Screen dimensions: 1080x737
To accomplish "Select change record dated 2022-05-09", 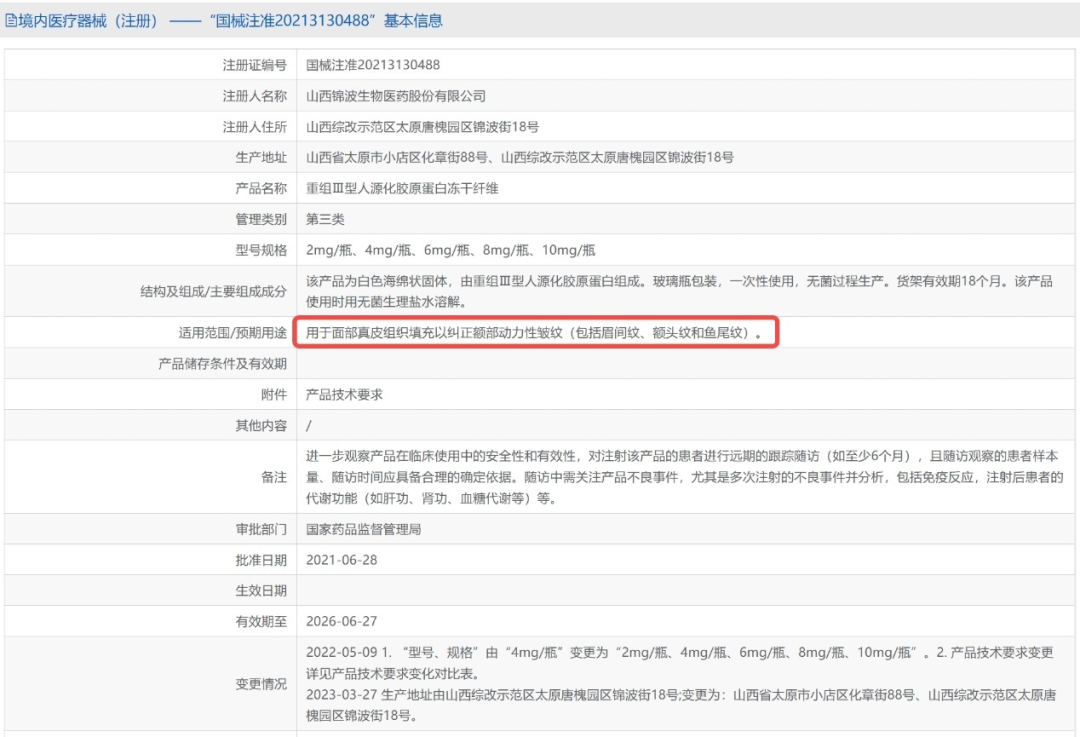I will (x=680, y=663).
